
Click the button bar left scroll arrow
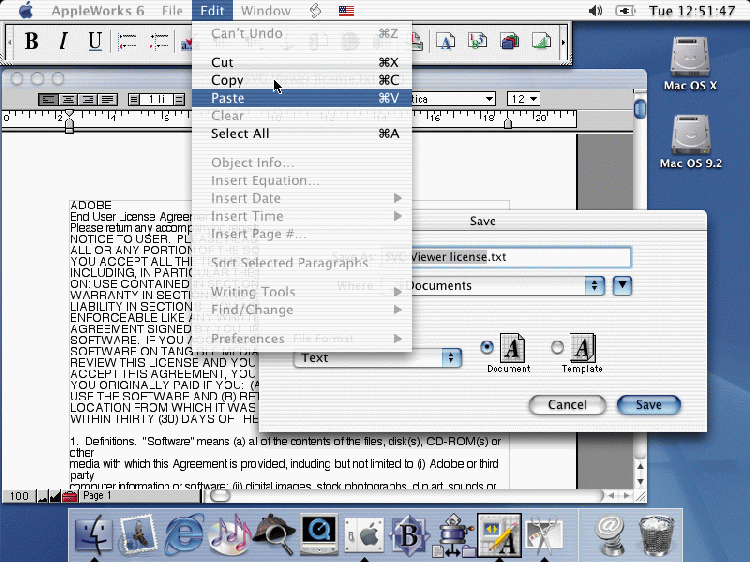click(9, 43)
